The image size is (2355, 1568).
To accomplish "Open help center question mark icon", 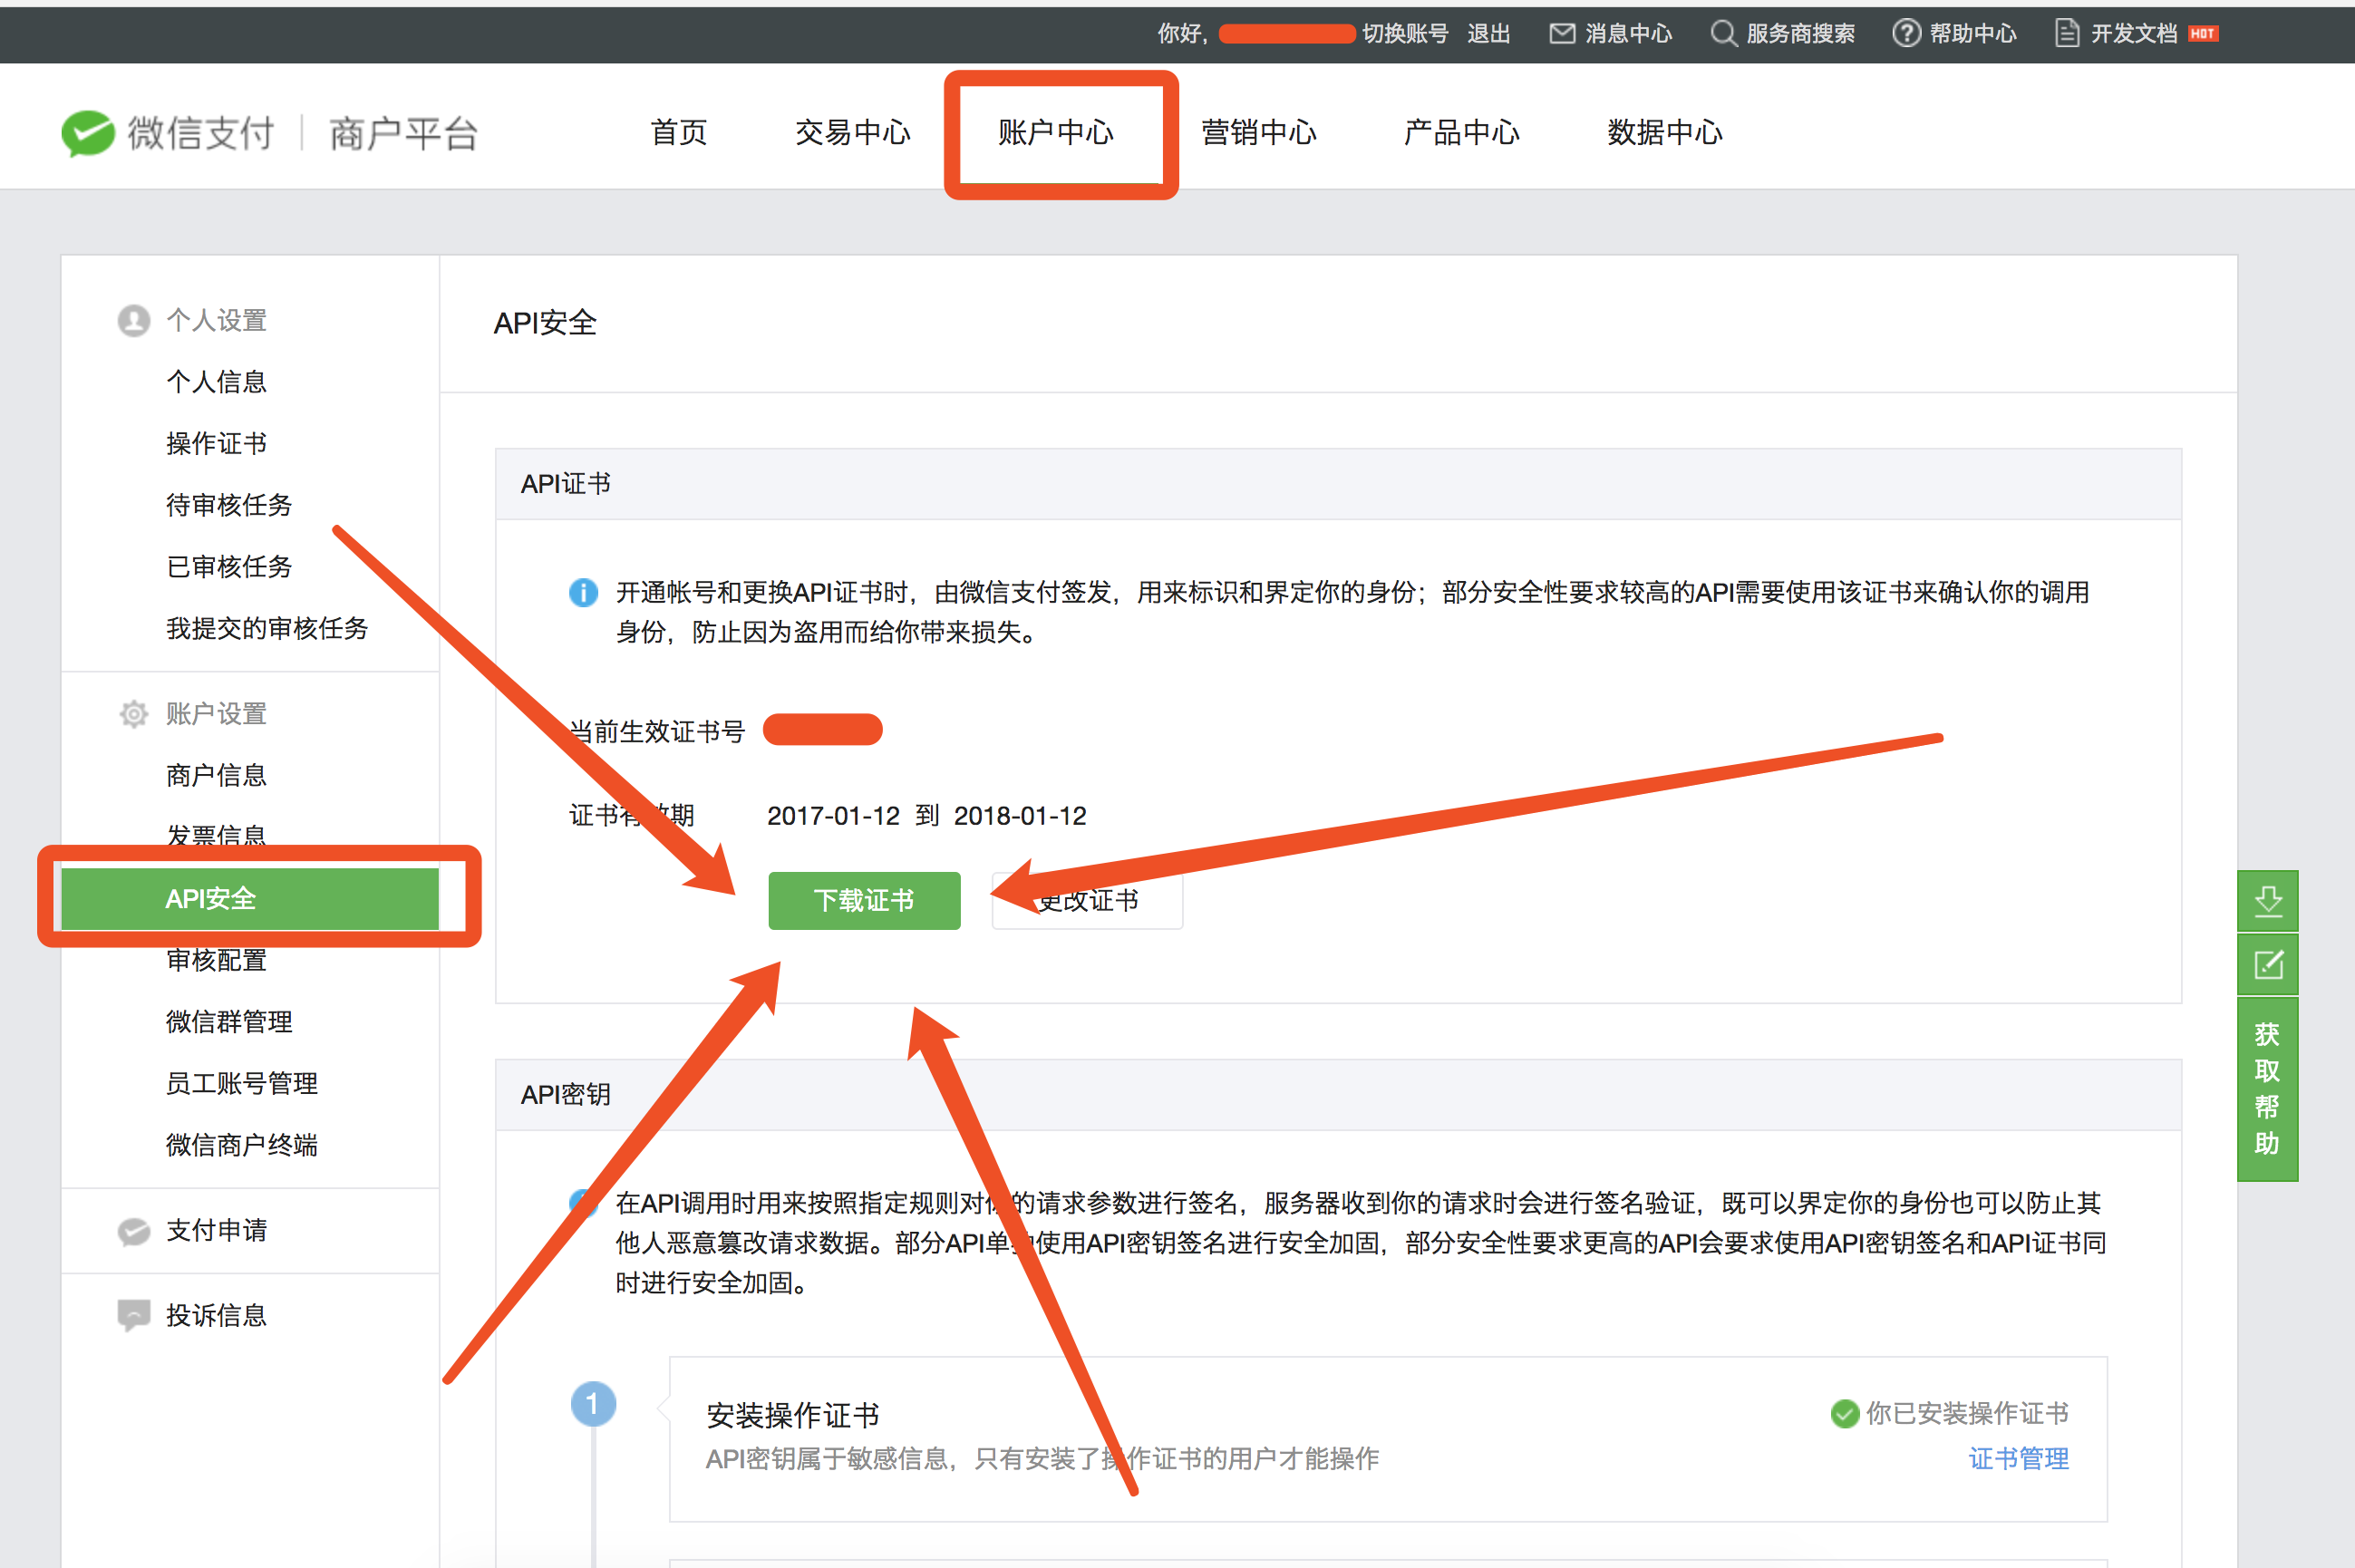I will pyautogui.click(x=1906, y=34).
